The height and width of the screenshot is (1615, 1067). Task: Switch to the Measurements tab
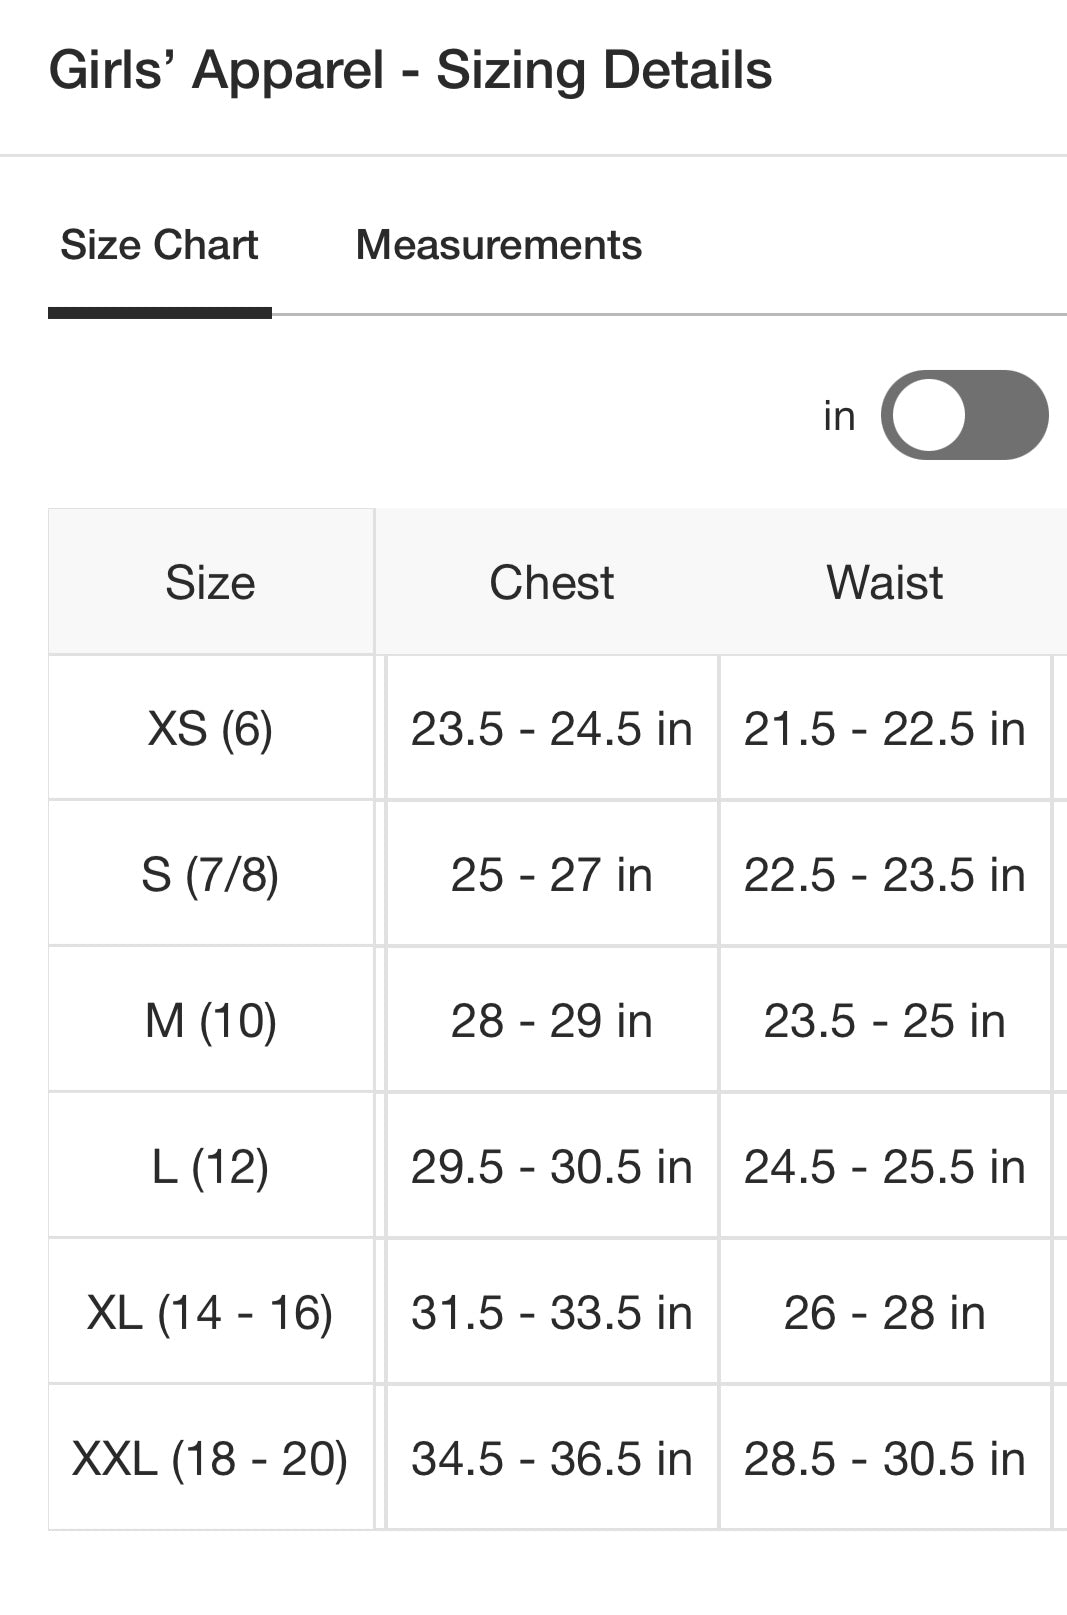498,245
